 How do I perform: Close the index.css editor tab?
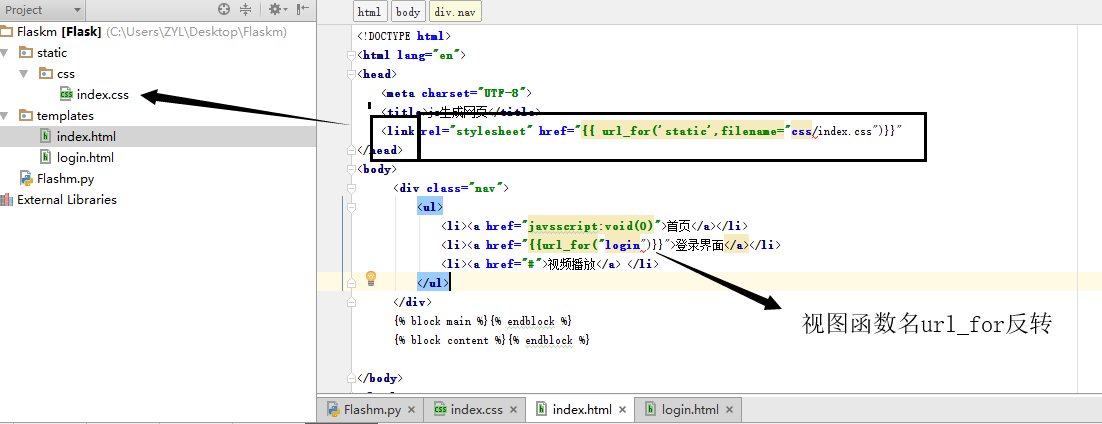click(x=515, y=410)
